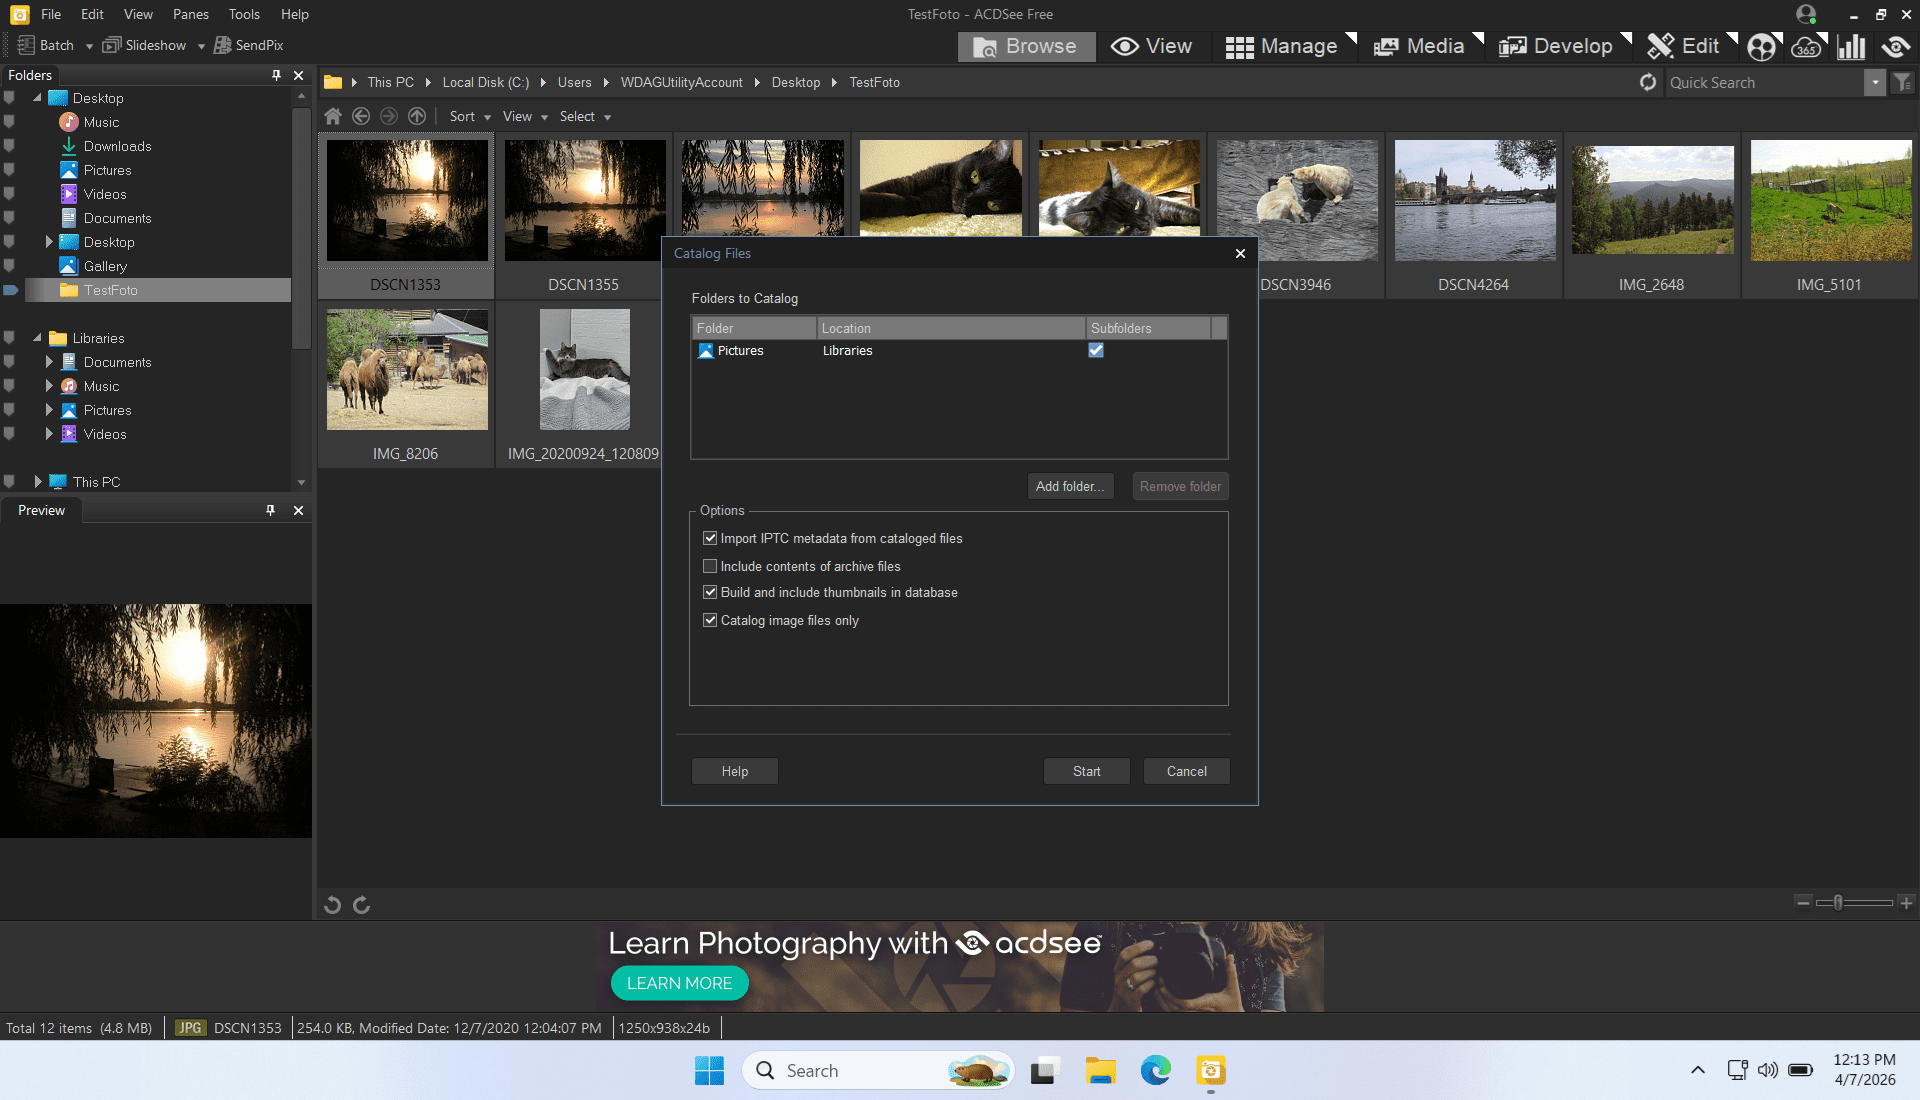
Task: Click the navigate Back arrow icon
Action: pos(361,116)
